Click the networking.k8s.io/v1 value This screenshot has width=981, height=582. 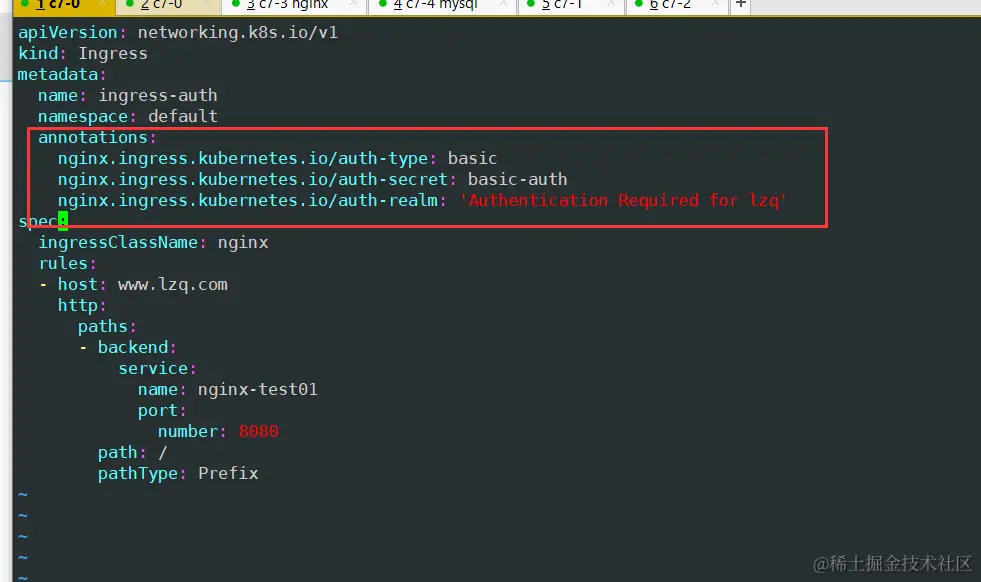coord(238,33)
